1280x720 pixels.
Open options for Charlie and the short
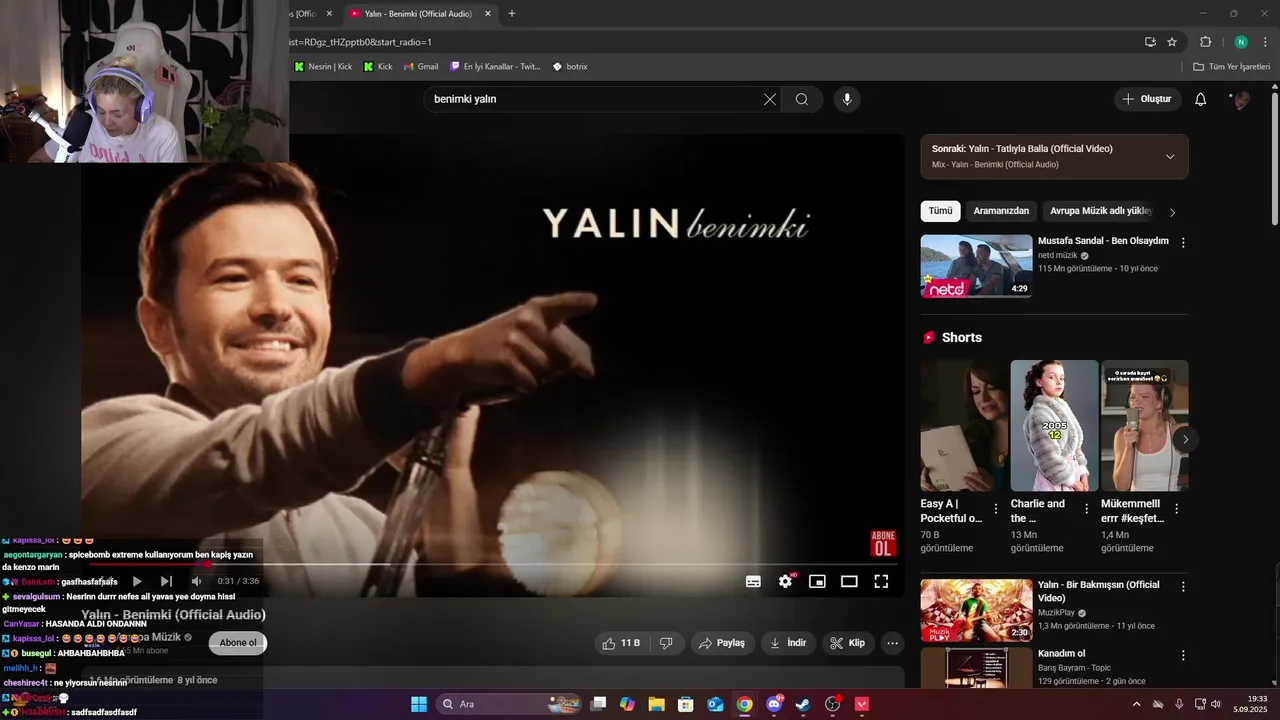pyautogui.click(x=1086, y=509)
